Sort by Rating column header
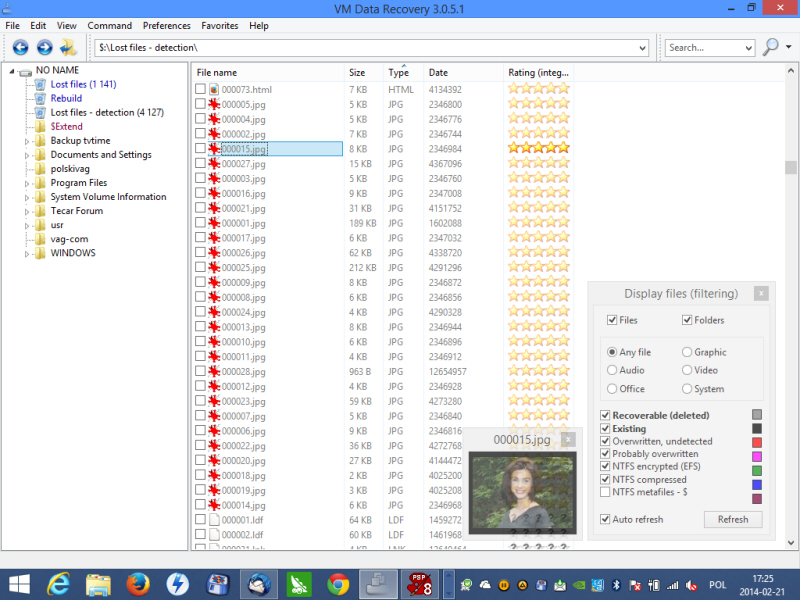This screenshot has height=600, width=800. 538,72
